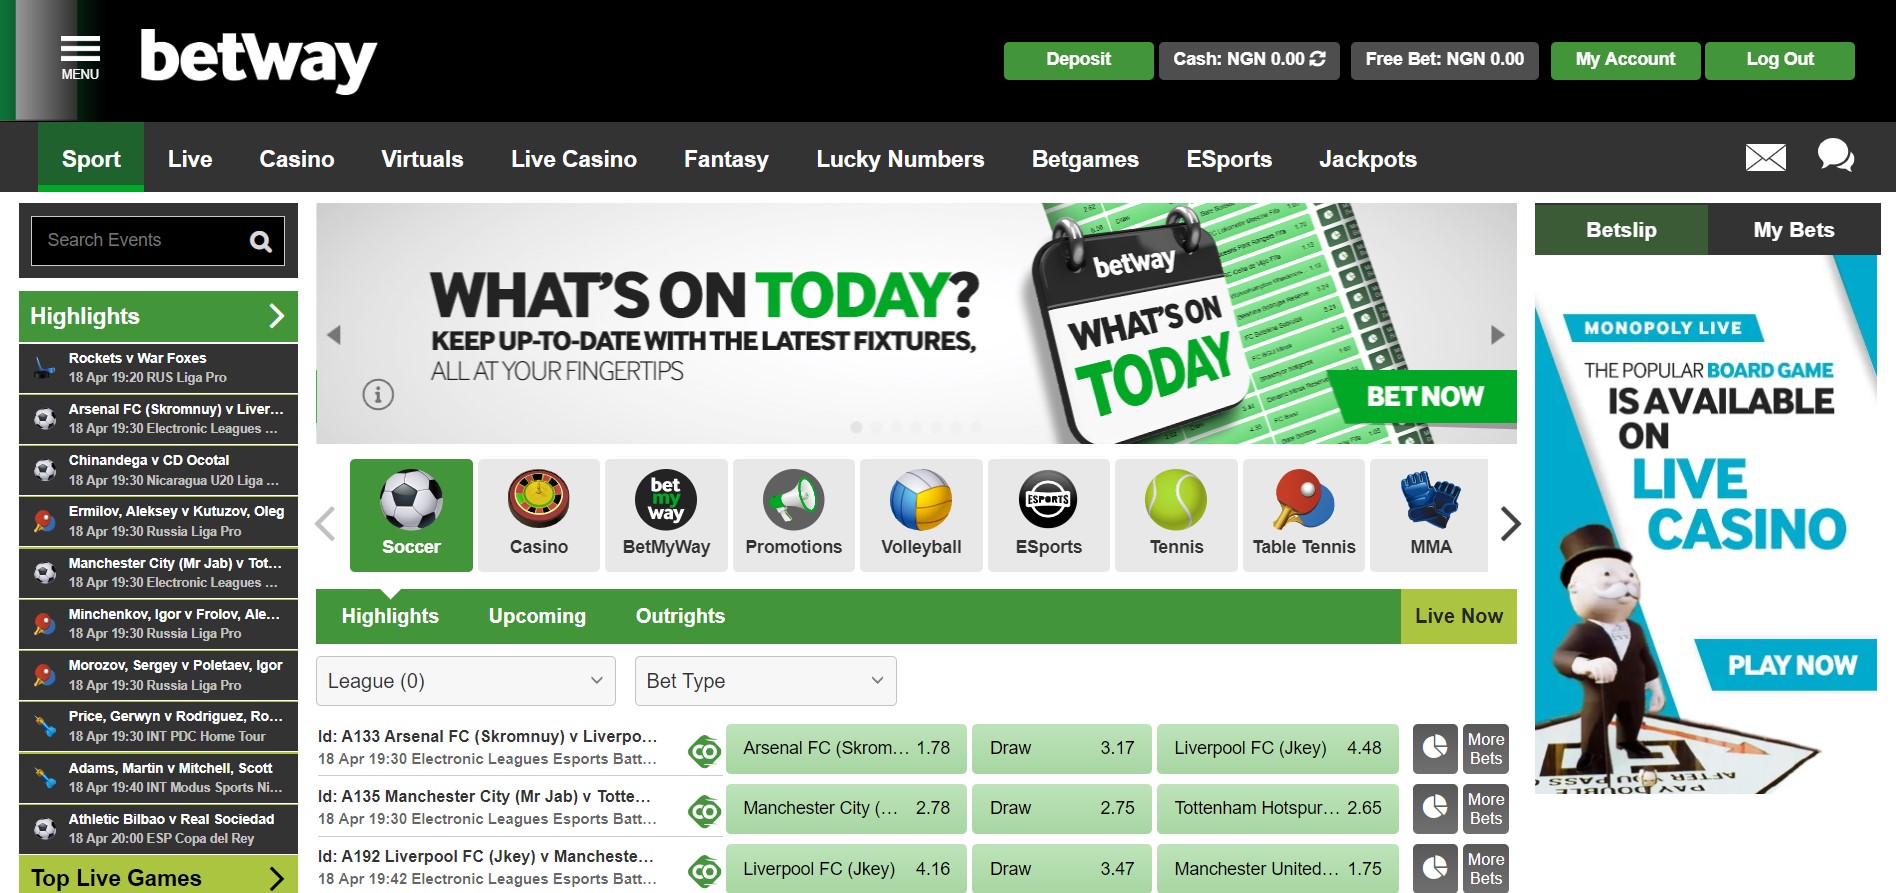Open Athletic Bilbao v Real Sociedad highlight
Image resolution: width=1896 pixels, height=893 pixels.
point(158,828)
